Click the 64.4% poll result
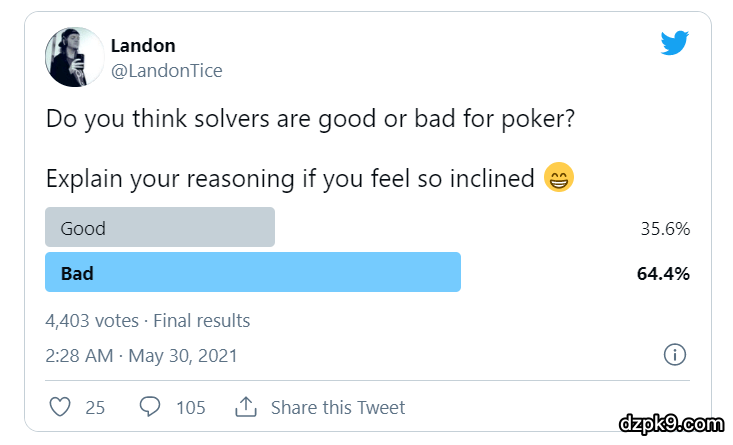This screenshot has width=733, height=445. [663, 273]
